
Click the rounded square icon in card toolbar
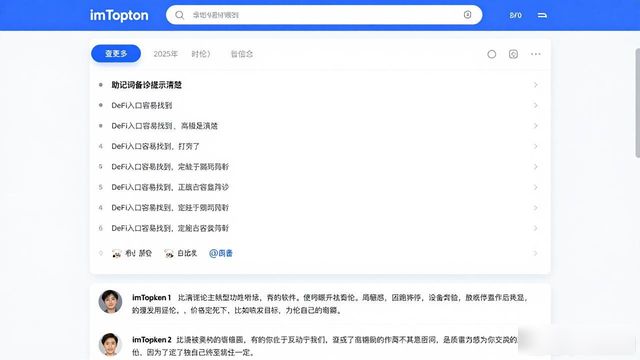click(x=513, y=54)
